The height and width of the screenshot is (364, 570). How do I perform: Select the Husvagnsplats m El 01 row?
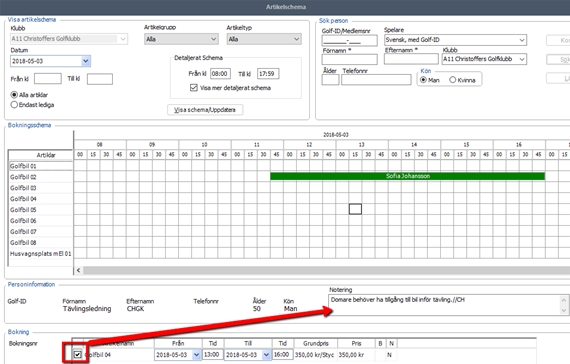(41, 253)
